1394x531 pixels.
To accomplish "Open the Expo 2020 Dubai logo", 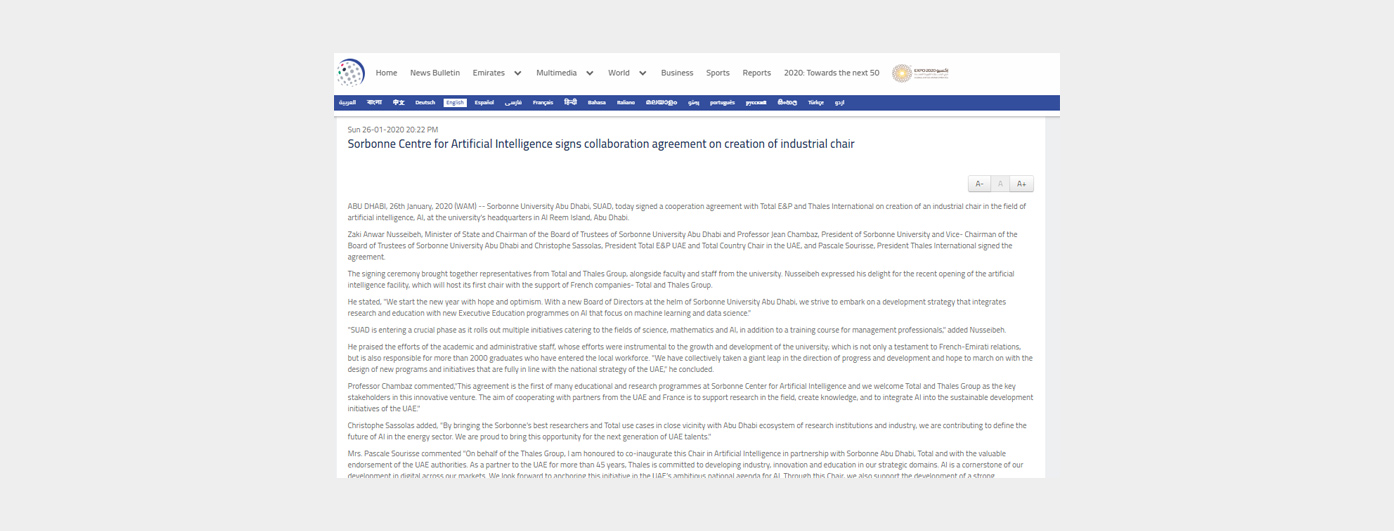I will tap(920, 73).
